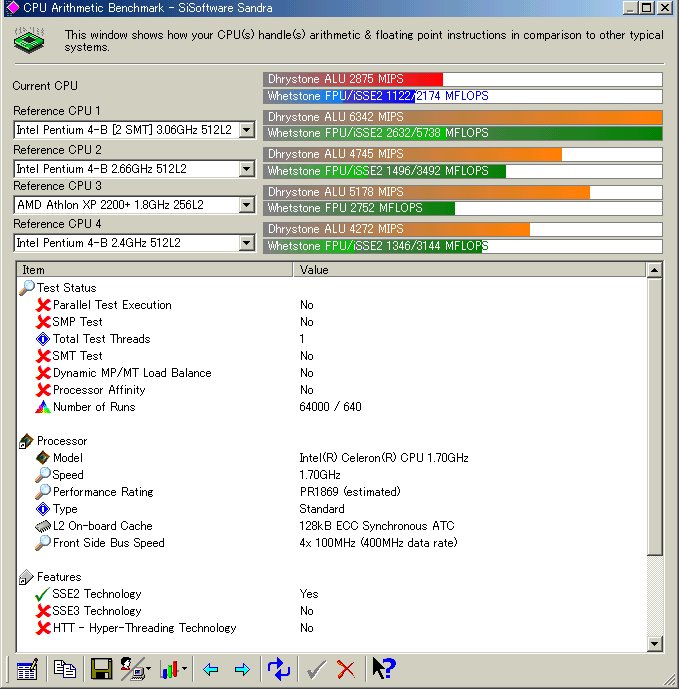Go back with the left arrow icon
Screen dimensions: 679x689
tap(211, 670)
